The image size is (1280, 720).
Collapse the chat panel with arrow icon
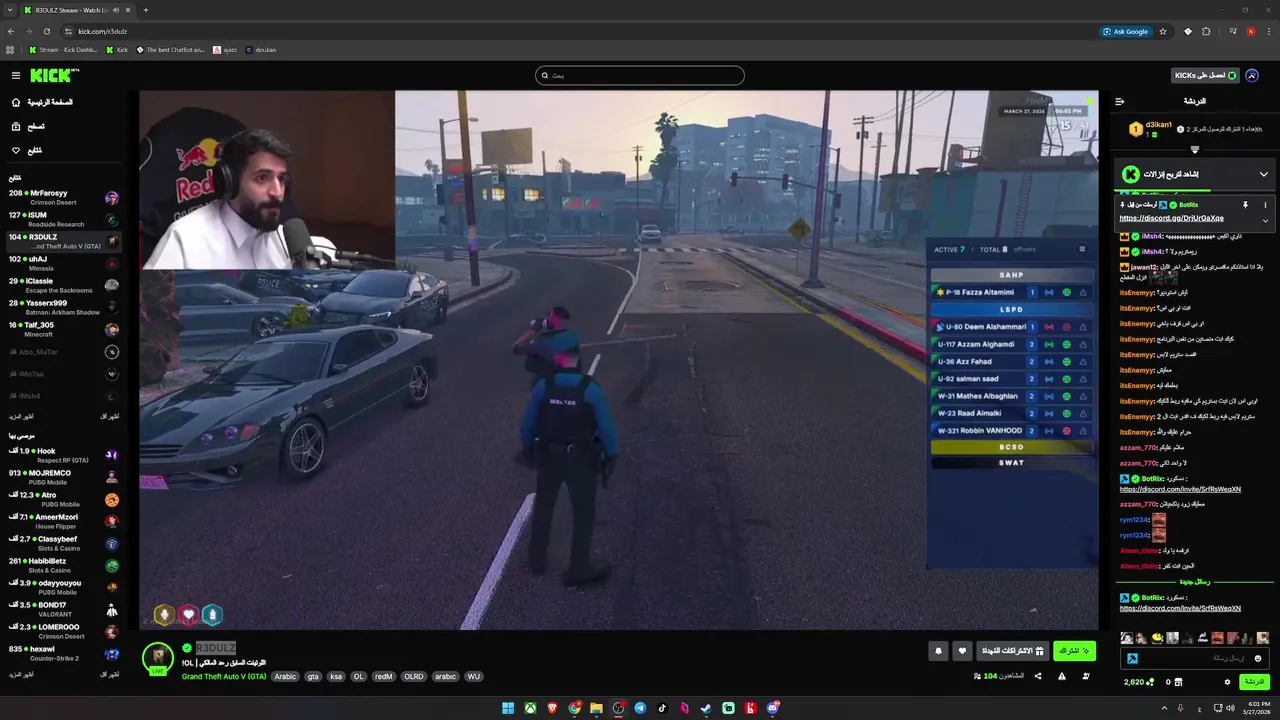click(1120, 101)
